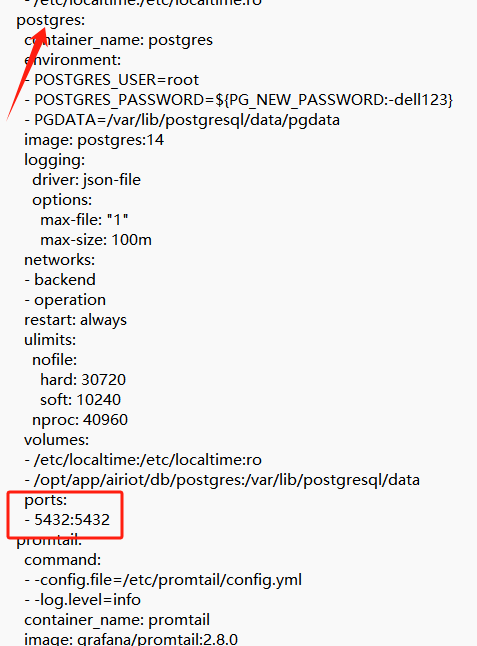The width and height of the screenshot is (477, 646).
Task: Click the POSTGRES_PASSWORD environment line
Action: (x=238, y=100)
